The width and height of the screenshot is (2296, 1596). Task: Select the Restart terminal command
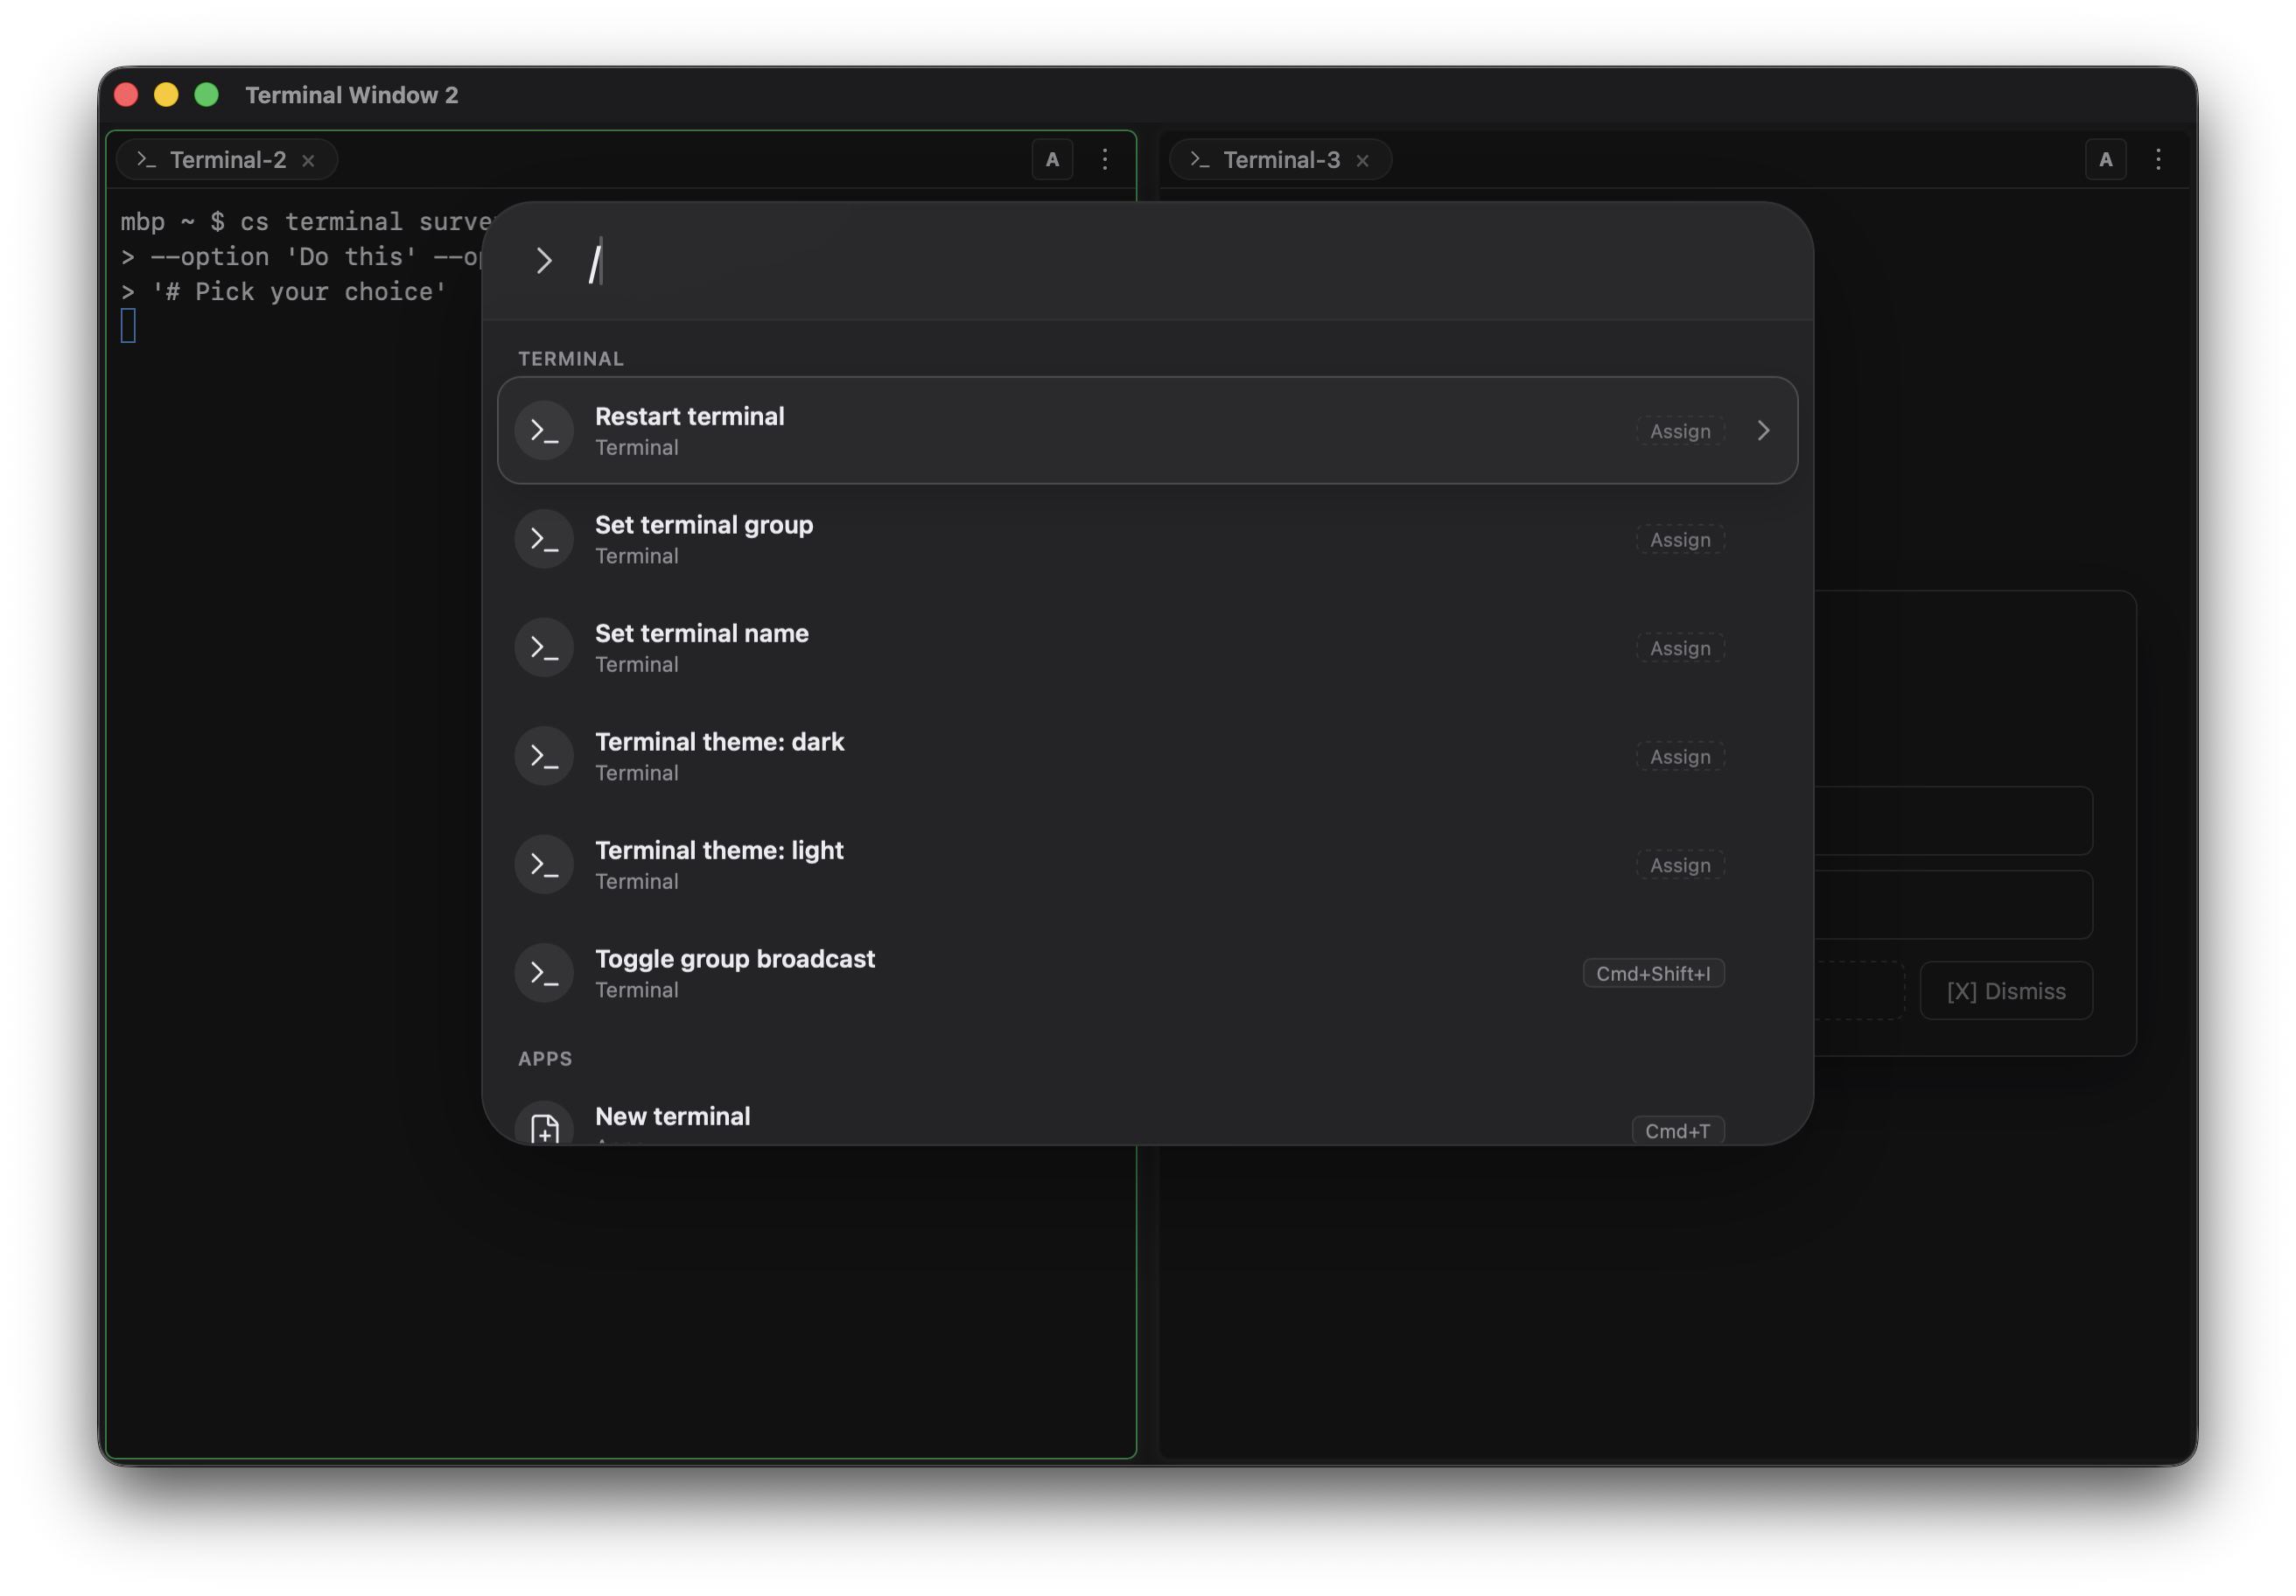click(1147, 431)
